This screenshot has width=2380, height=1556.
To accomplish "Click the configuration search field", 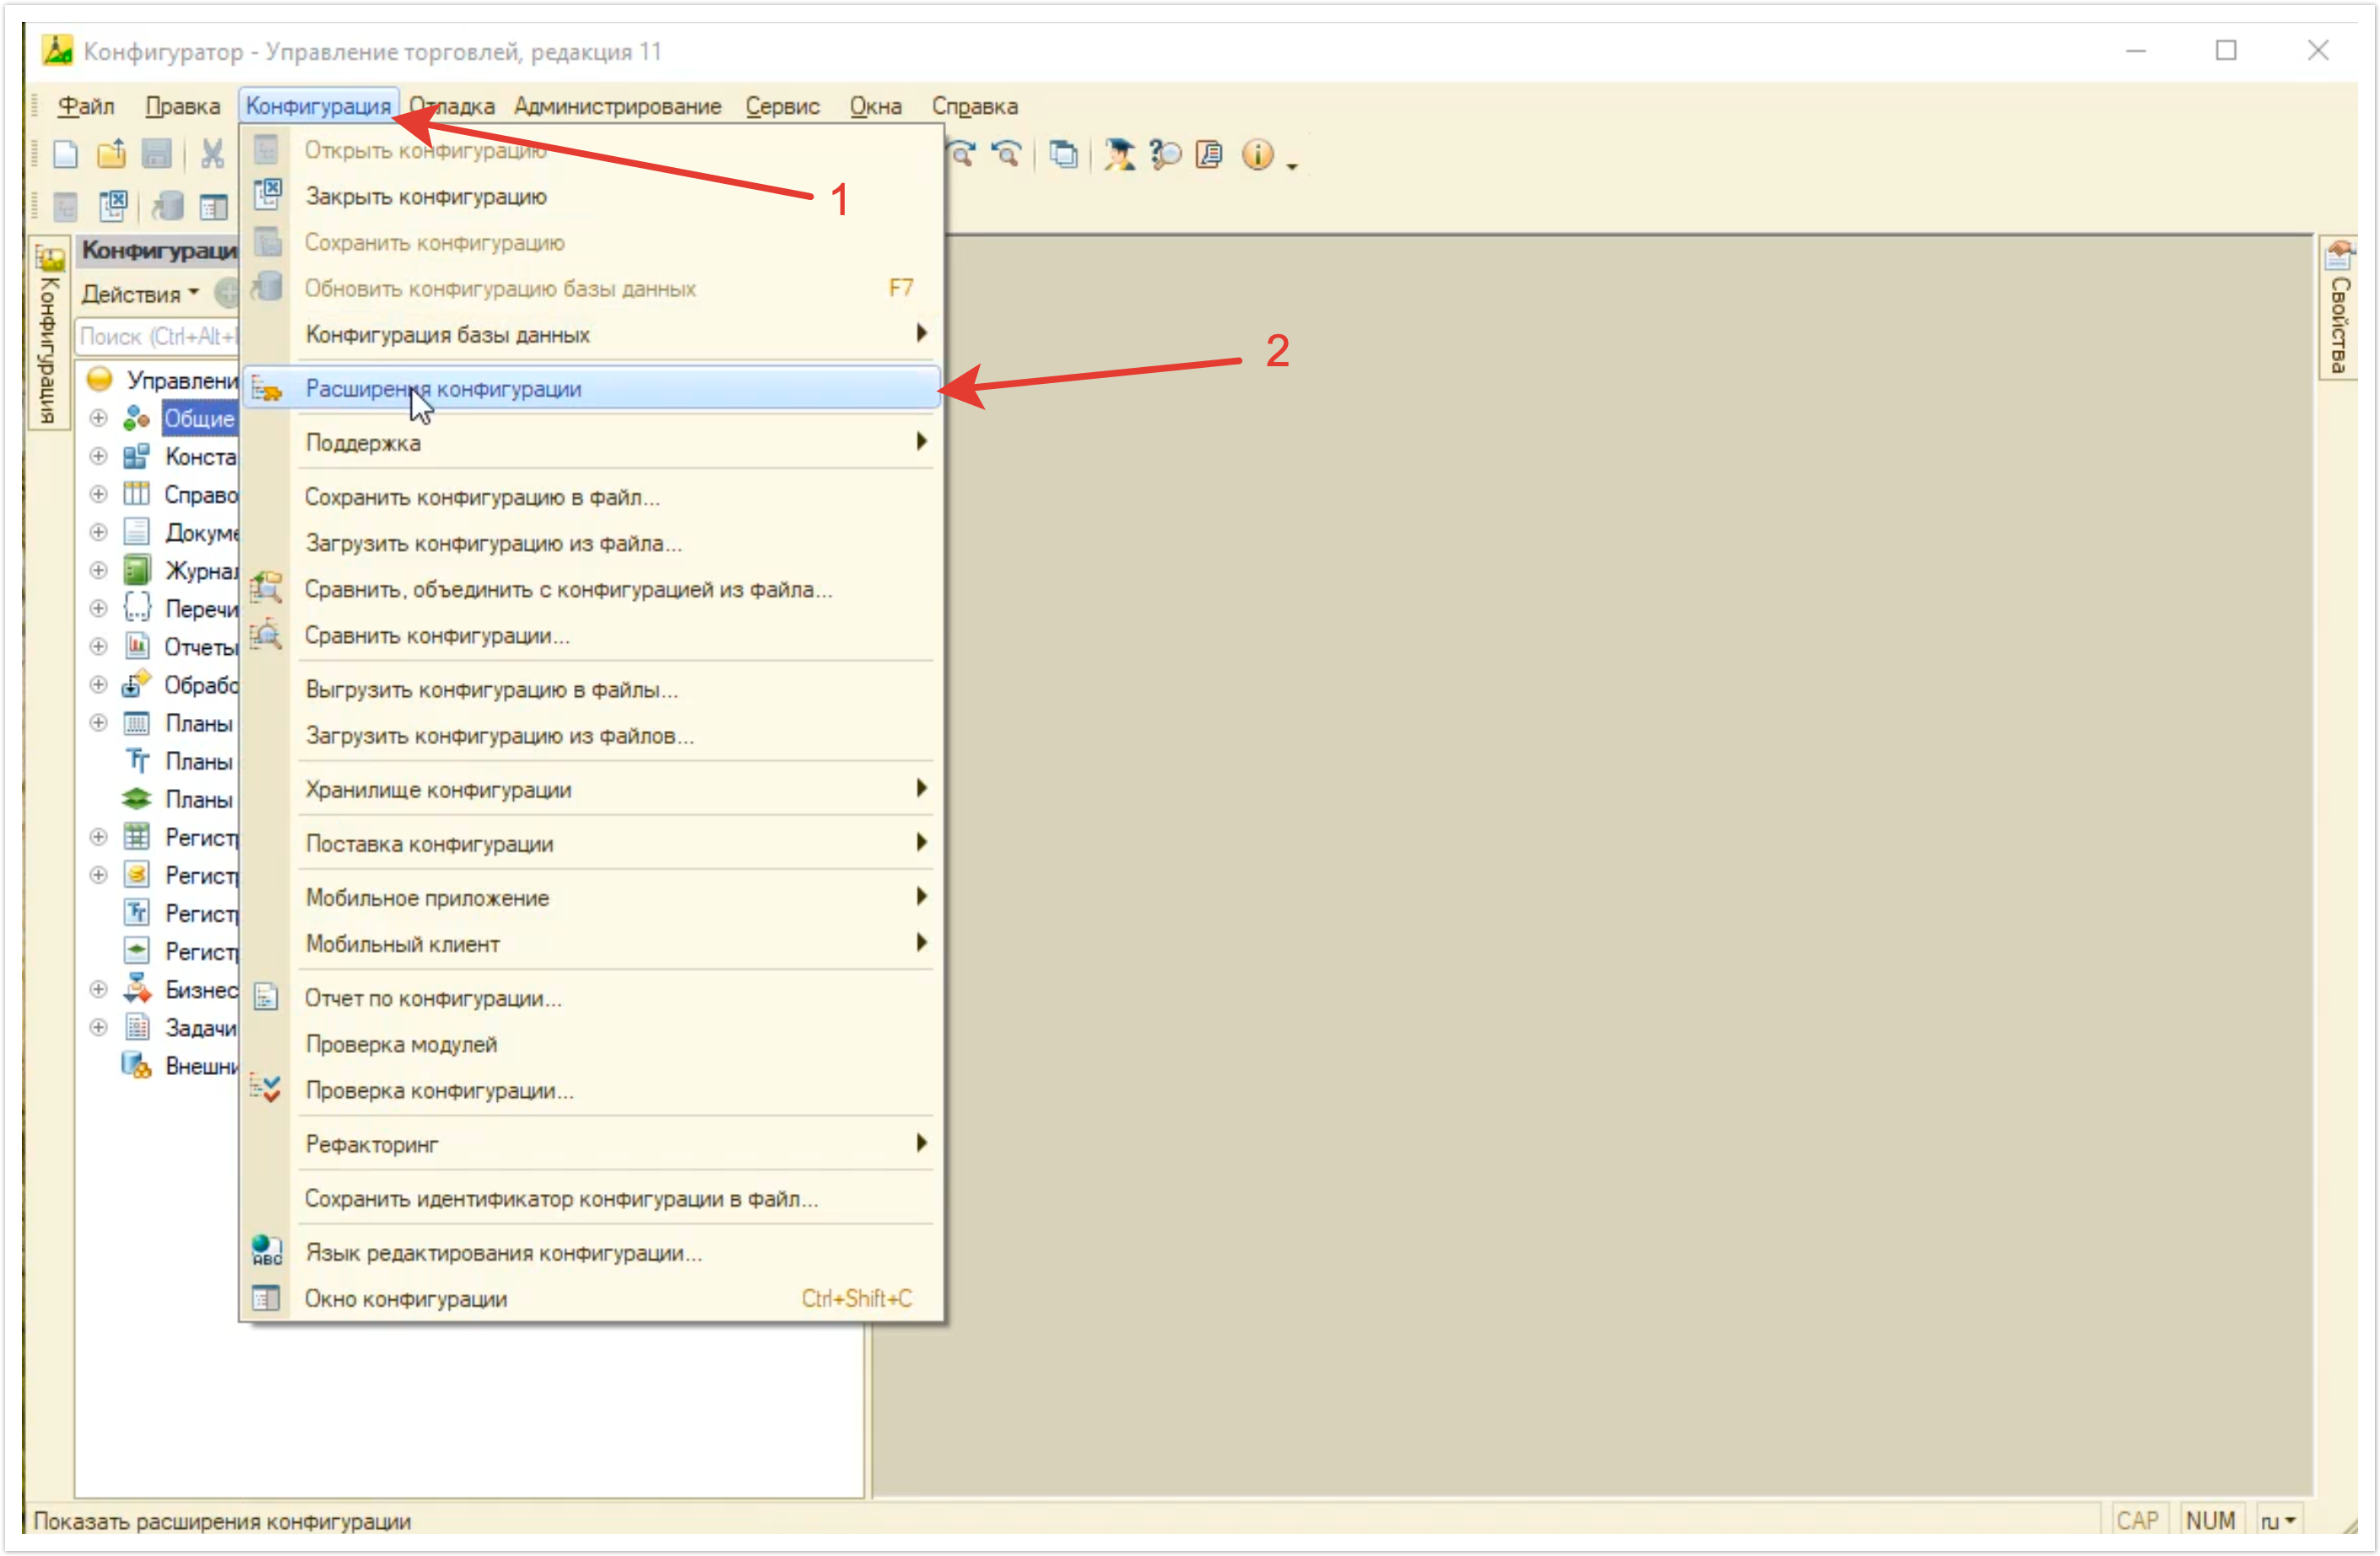I will [157, 337].
